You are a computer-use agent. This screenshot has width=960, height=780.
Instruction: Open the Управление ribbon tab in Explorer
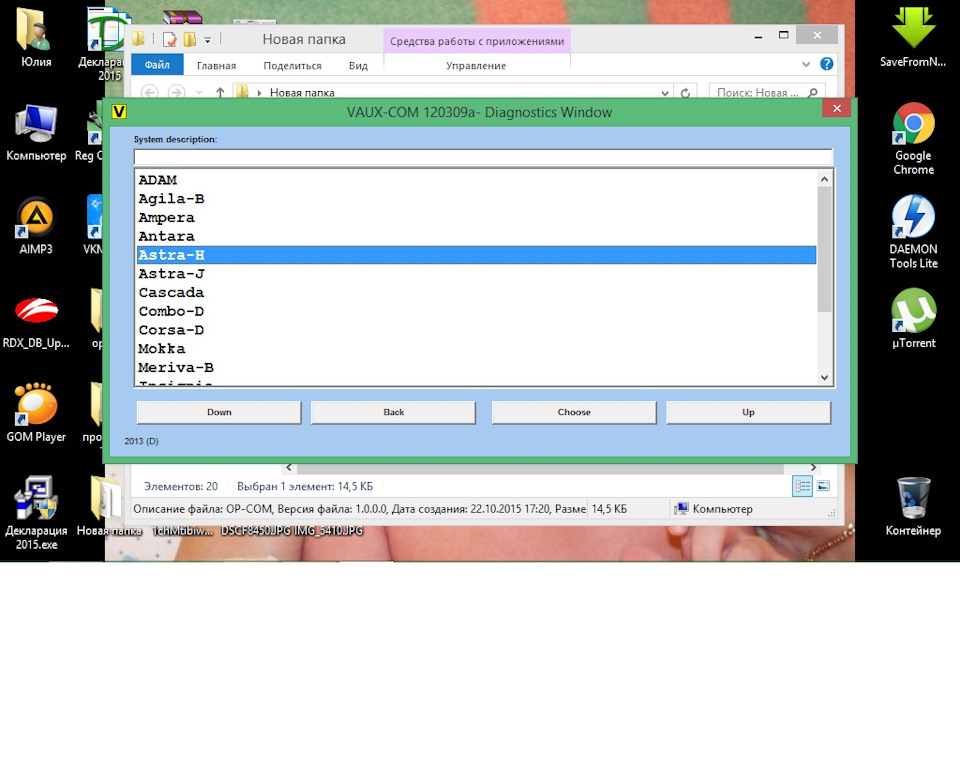476,66
